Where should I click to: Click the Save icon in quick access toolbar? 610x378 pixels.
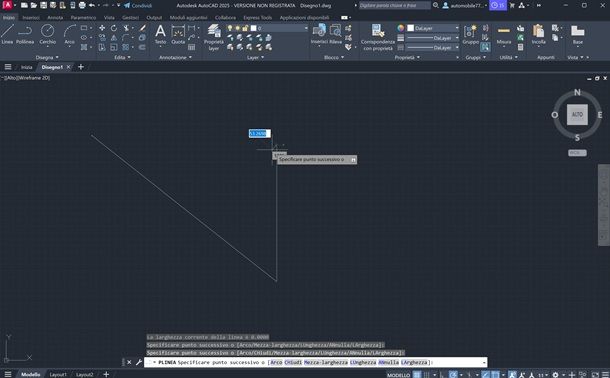44,5
